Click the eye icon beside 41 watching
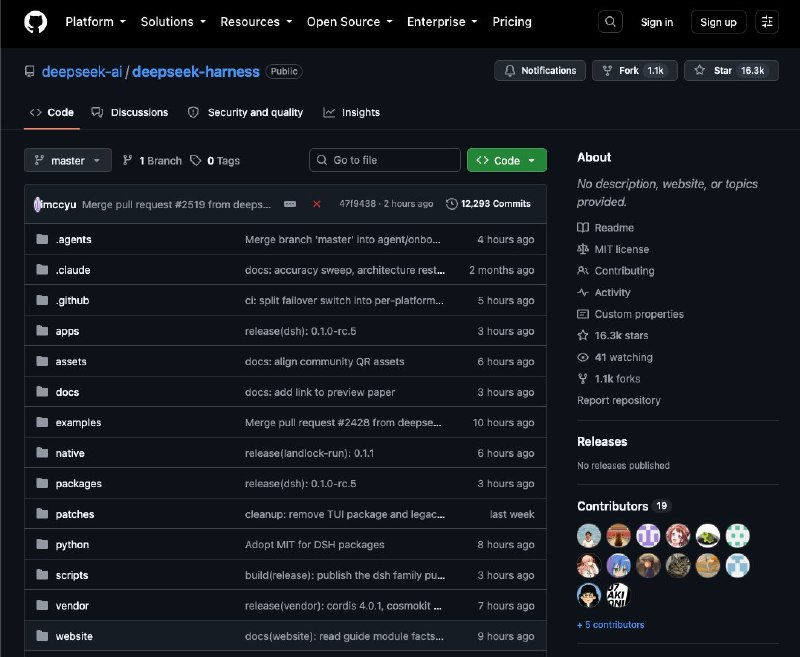 pos(583,357)
